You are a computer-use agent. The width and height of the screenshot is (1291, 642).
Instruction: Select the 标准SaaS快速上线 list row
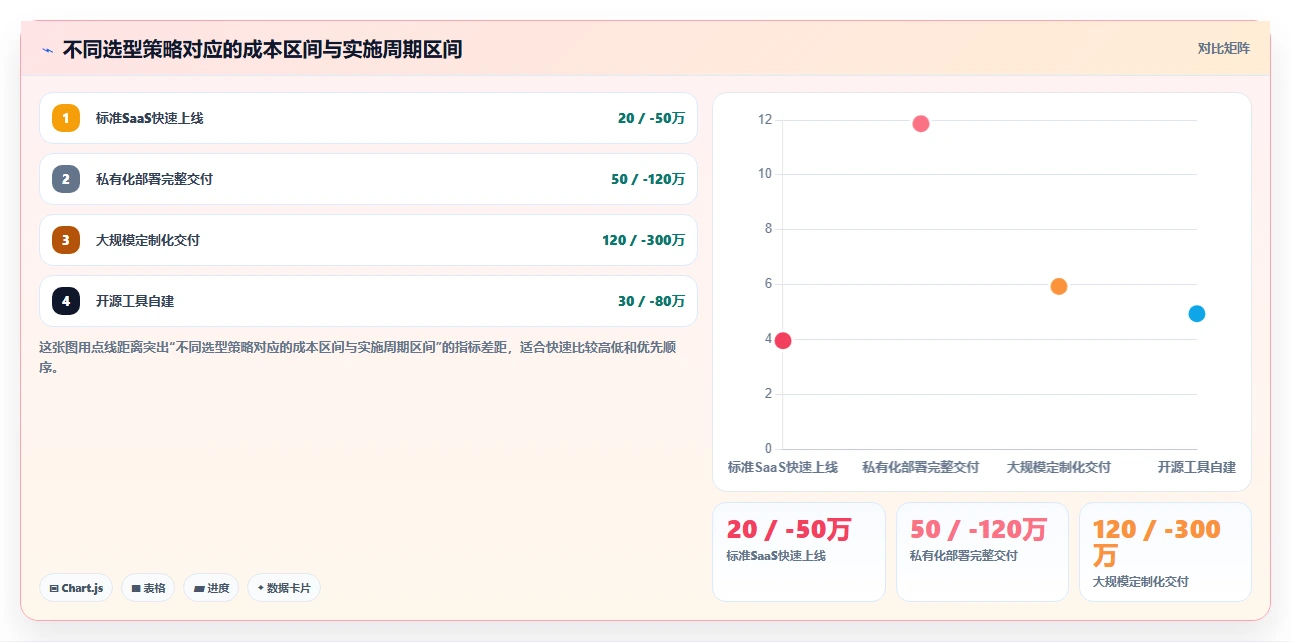pos(368,118)
